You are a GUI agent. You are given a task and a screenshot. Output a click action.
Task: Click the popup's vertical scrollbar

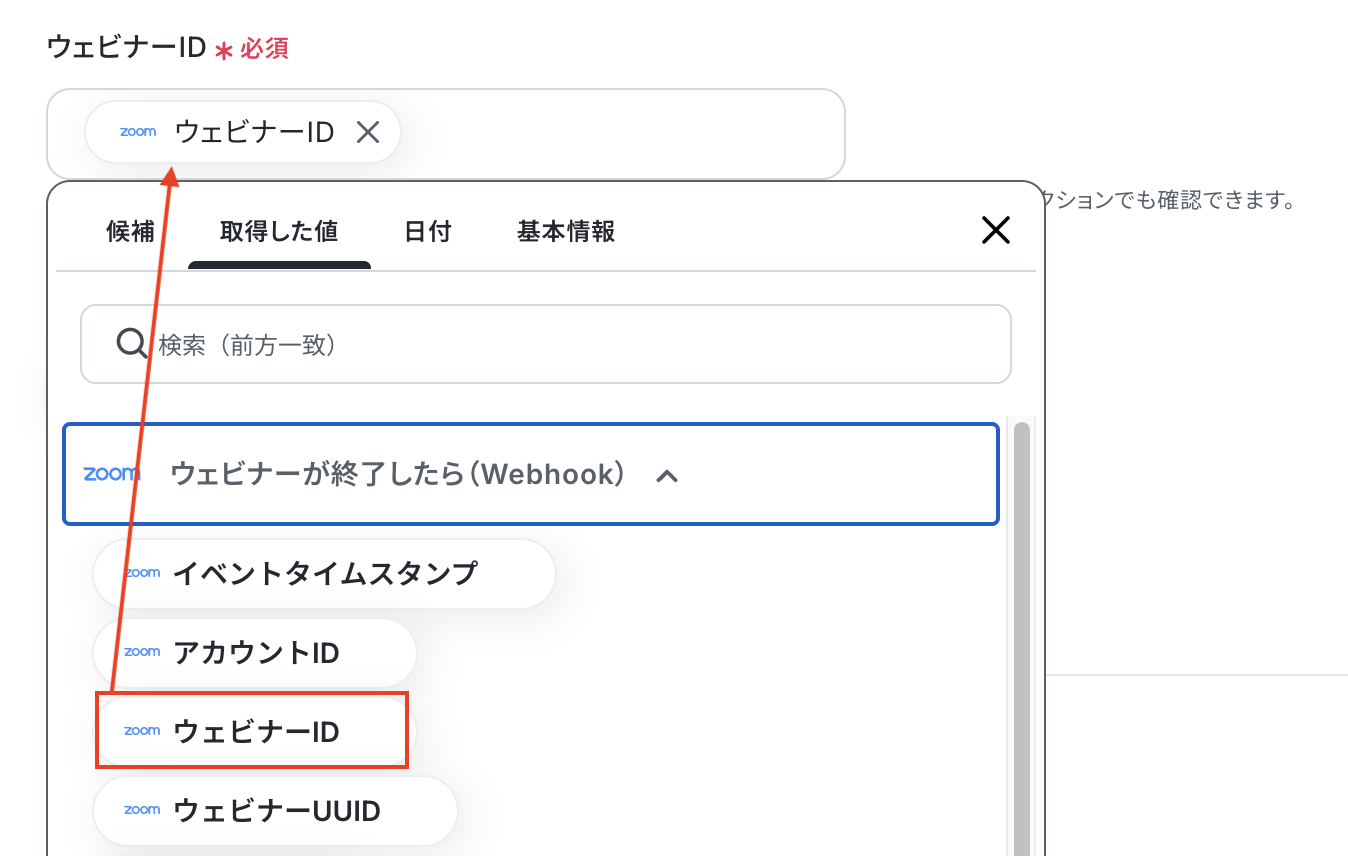pos(1021,638)
